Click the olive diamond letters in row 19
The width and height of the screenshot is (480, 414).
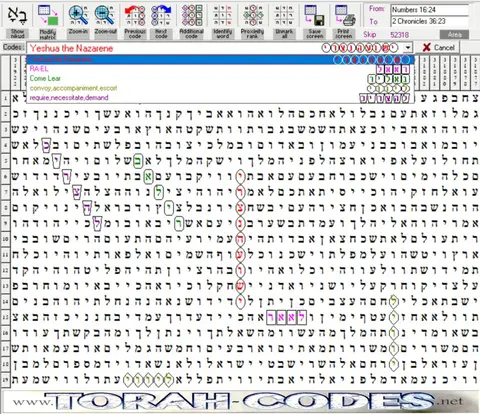[148, 380]
